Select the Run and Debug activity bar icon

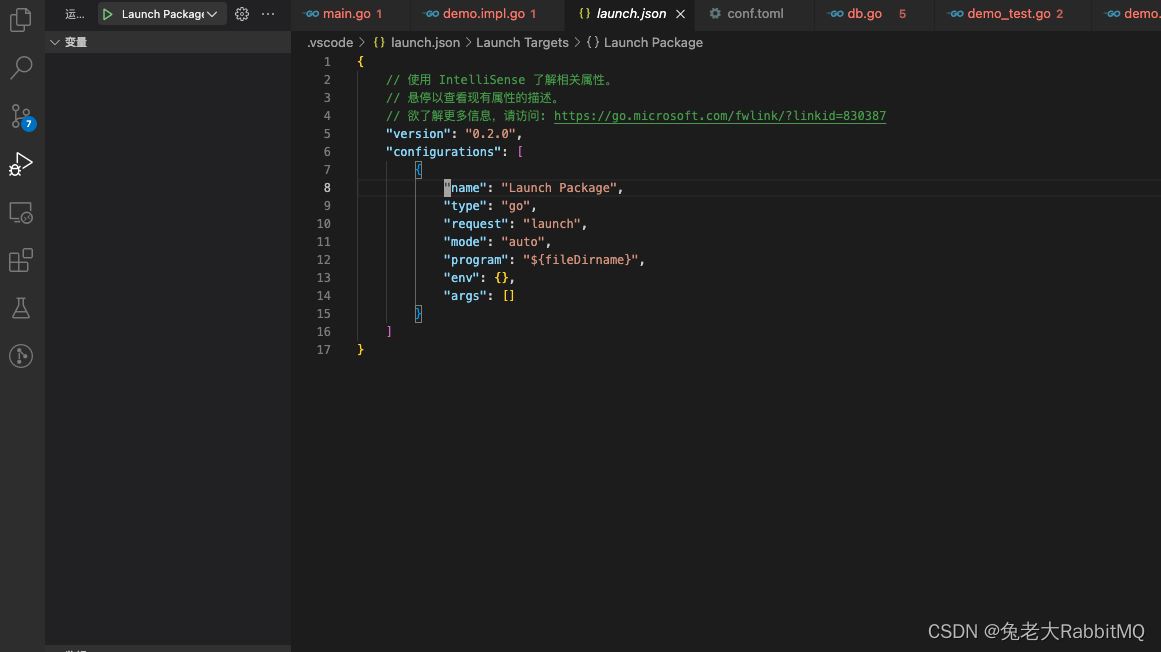(x=20, y=163)
